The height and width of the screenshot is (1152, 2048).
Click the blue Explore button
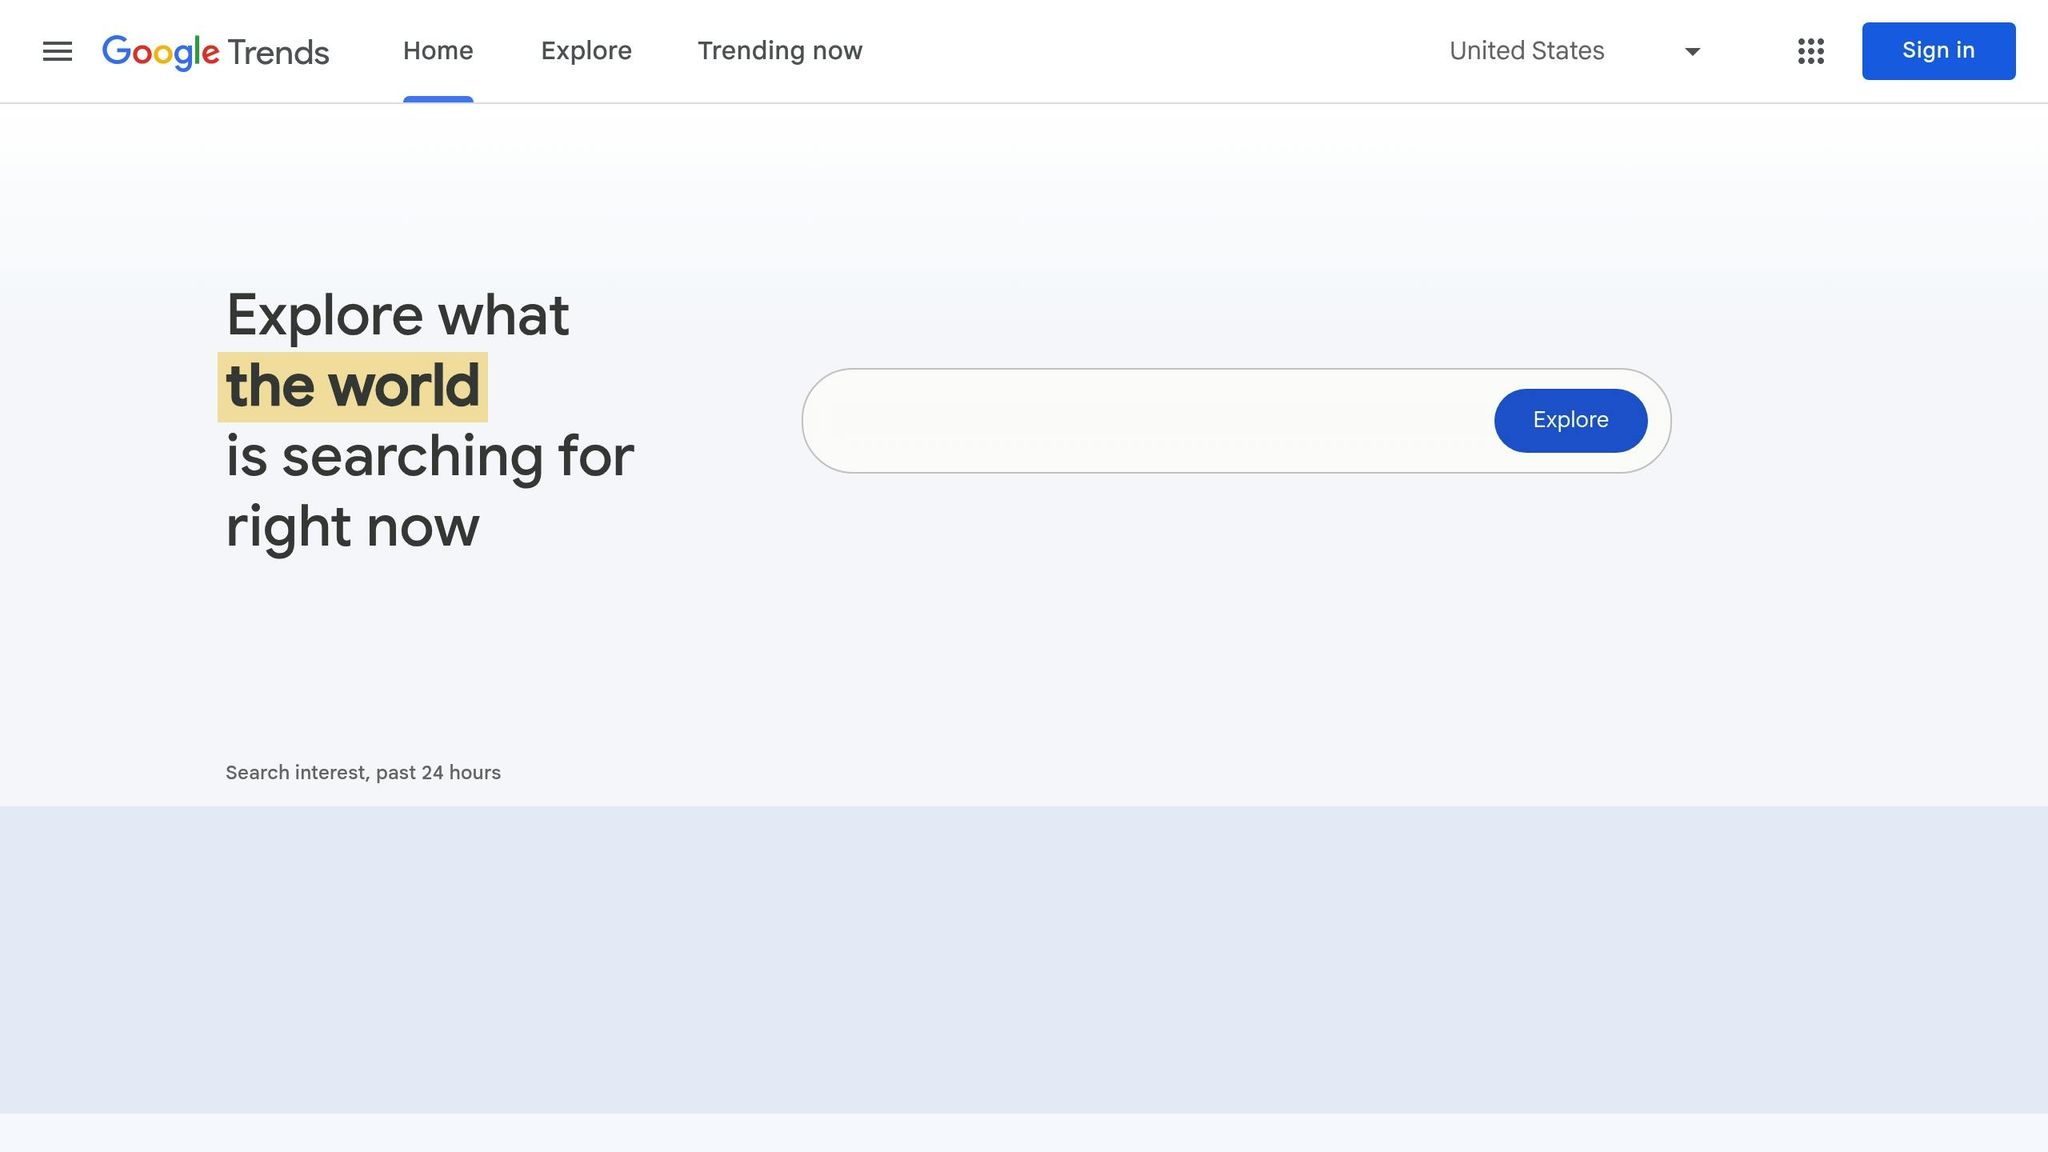click(x=1570, y=420)
